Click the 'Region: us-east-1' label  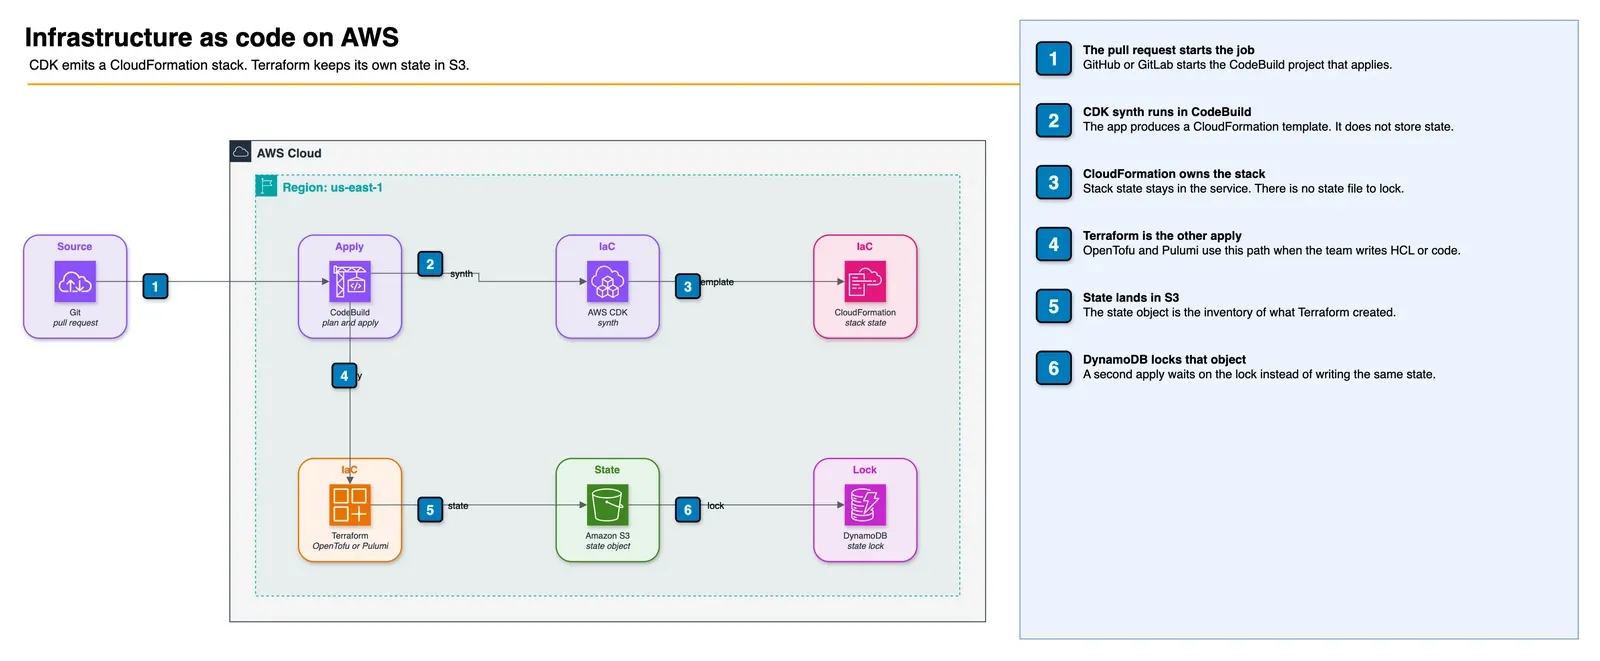pyautogui.click(x=332, y=187)
